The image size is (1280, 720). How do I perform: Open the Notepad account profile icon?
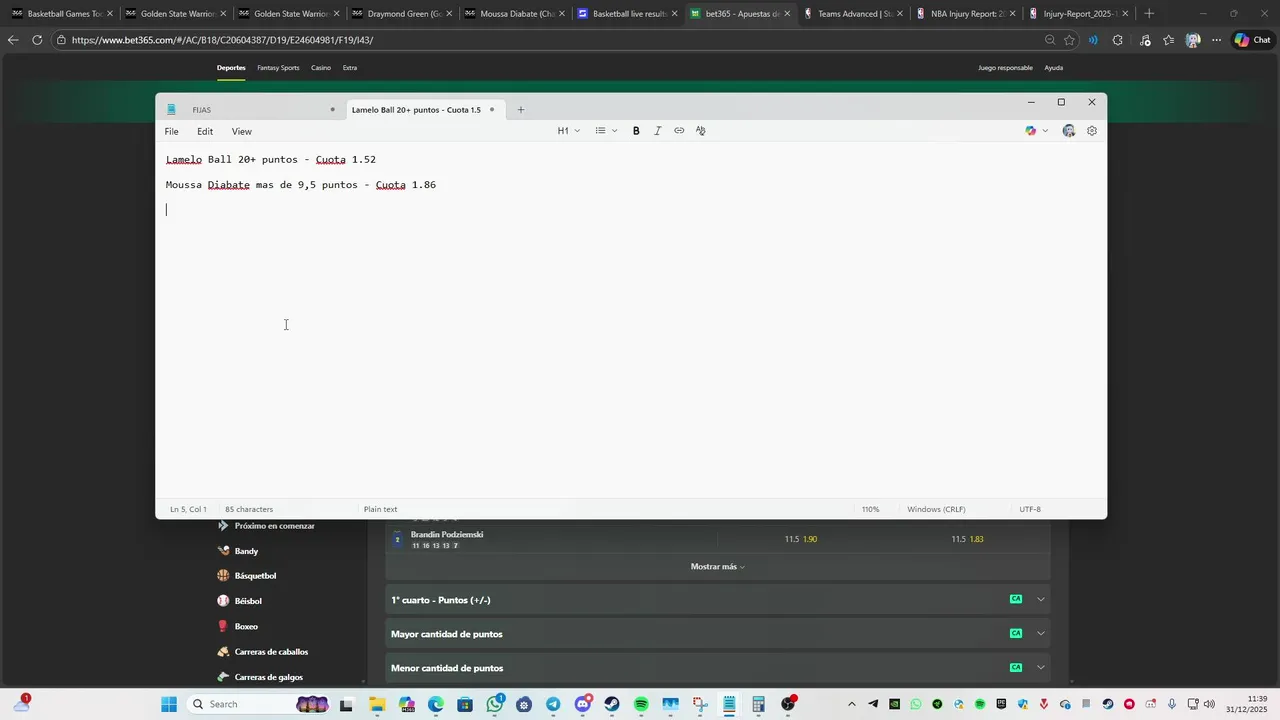1069,131
